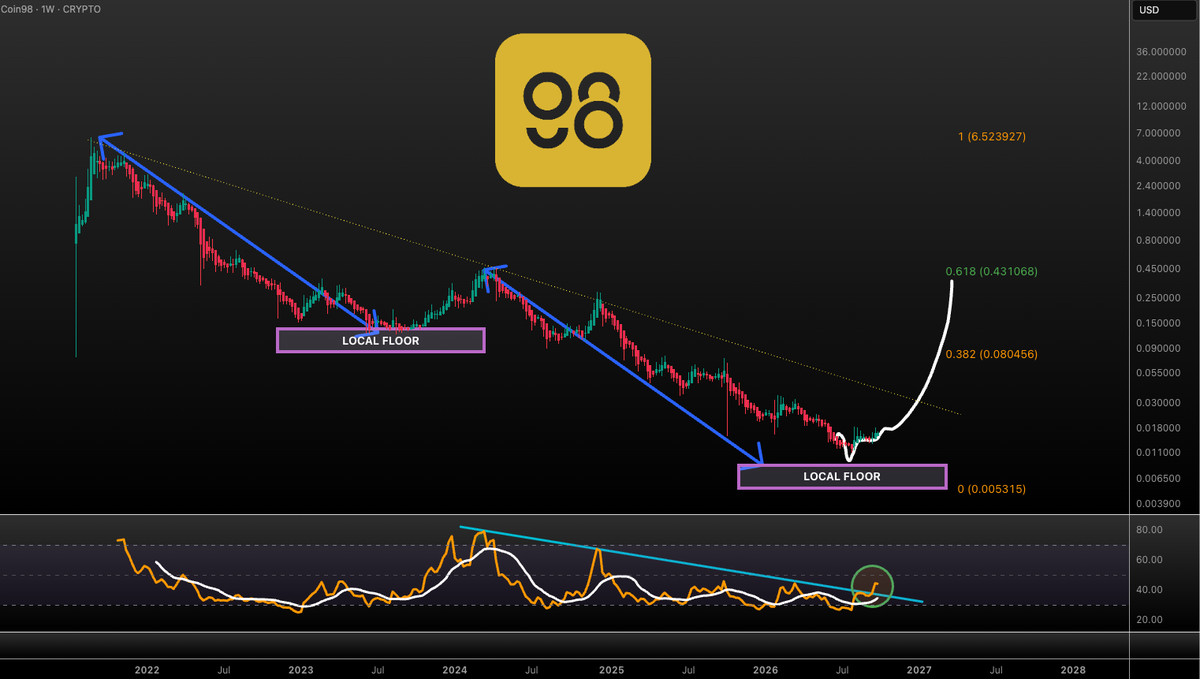Select the 1 (6.523927) Fibonacci level label
Image resolution: width=1200 pixels, height=679 pixels.
[992, 136]
